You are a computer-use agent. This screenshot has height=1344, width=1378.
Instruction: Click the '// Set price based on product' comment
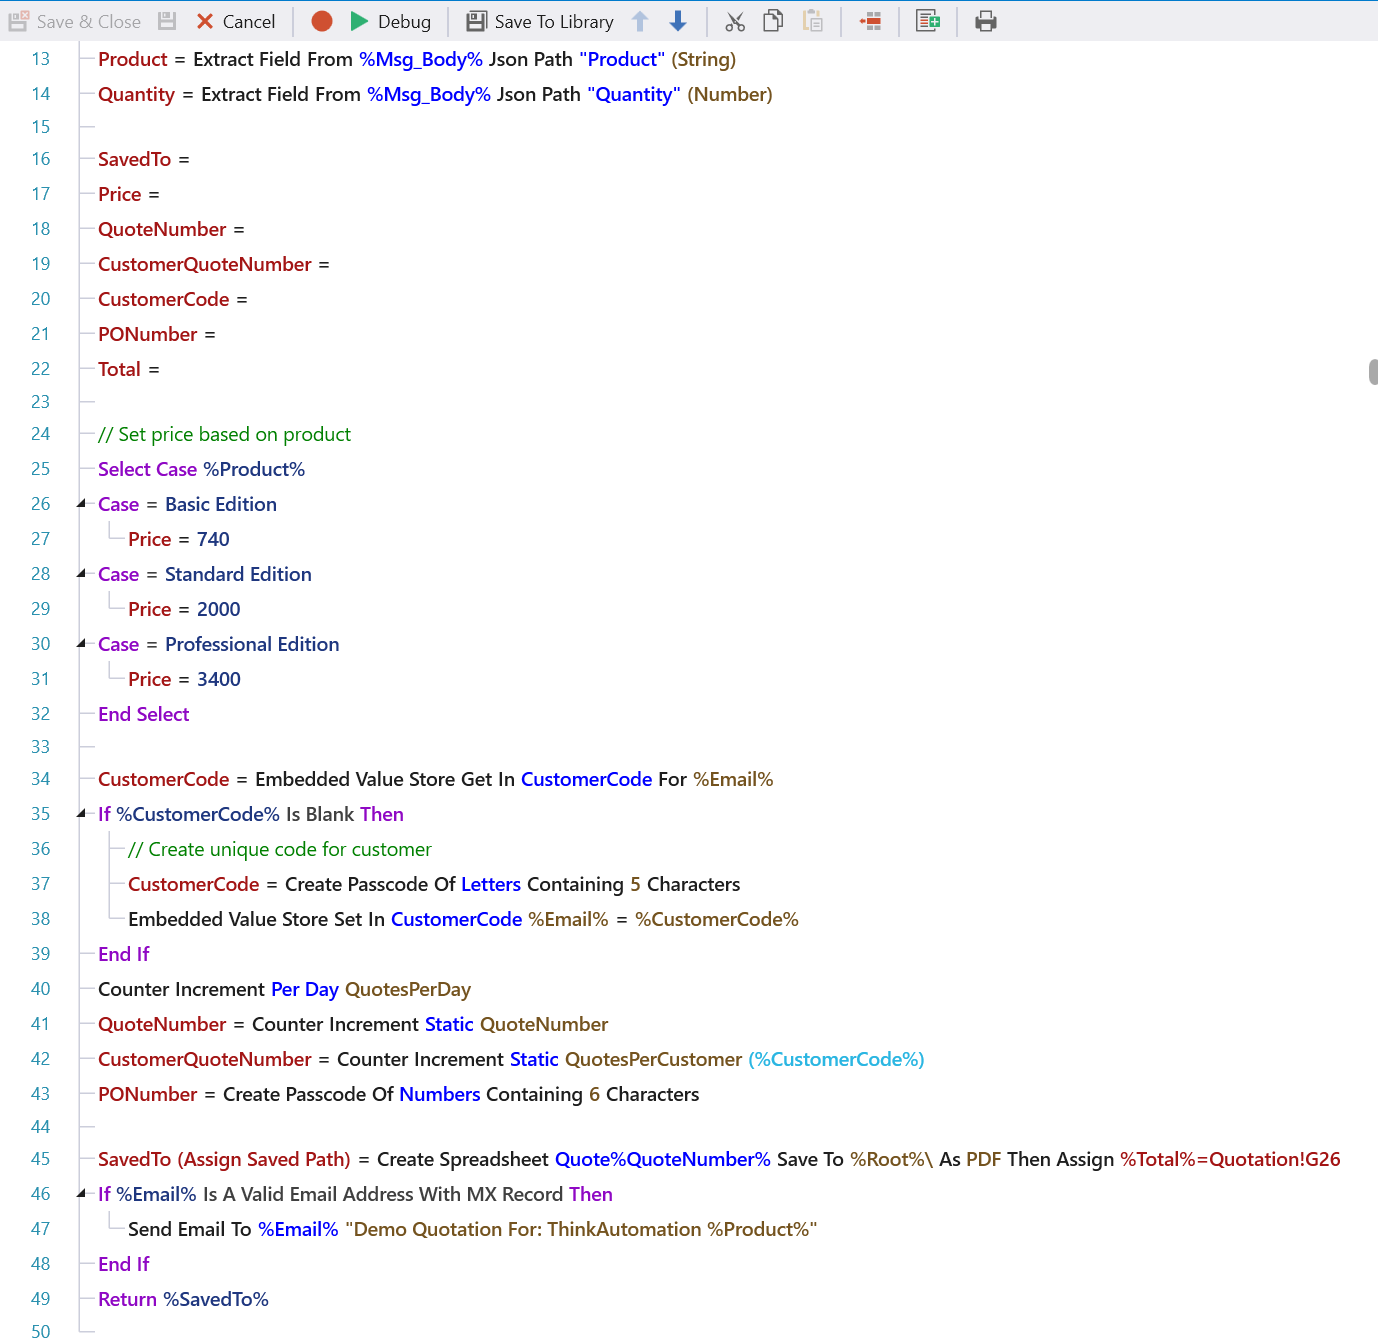pos(224,434)
